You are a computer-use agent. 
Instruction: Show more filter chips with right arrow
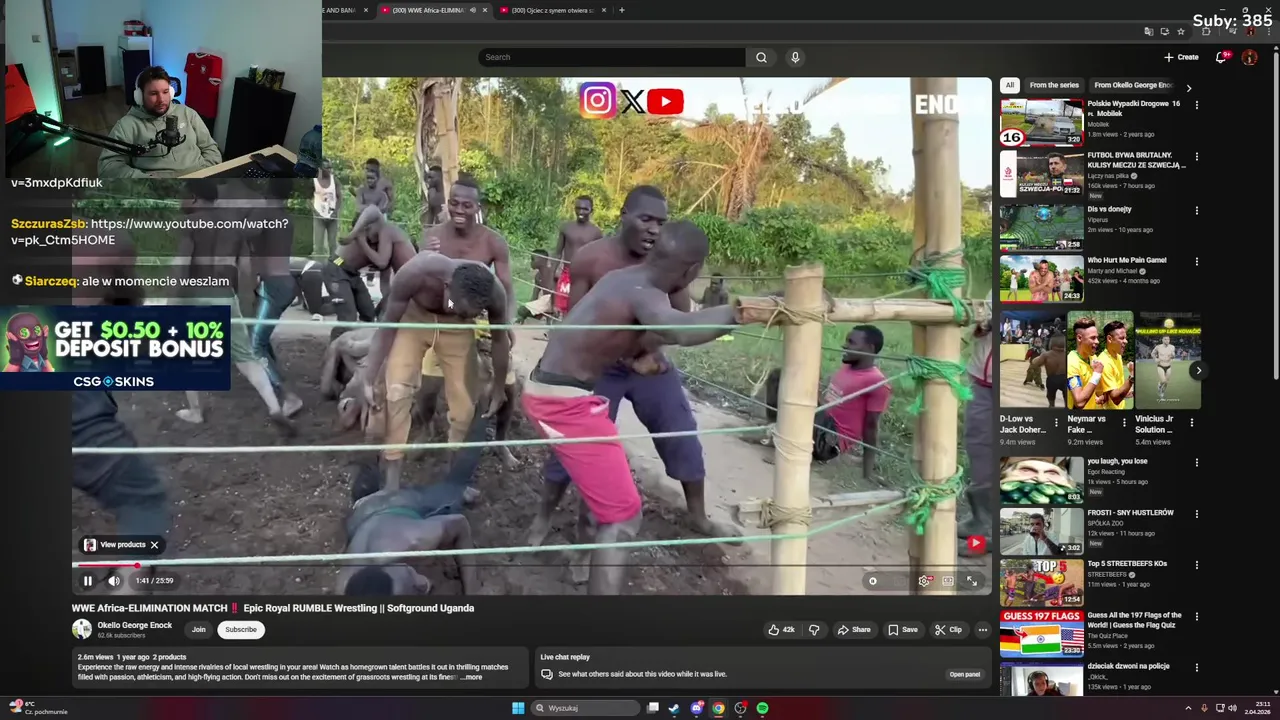(1189, 88)
